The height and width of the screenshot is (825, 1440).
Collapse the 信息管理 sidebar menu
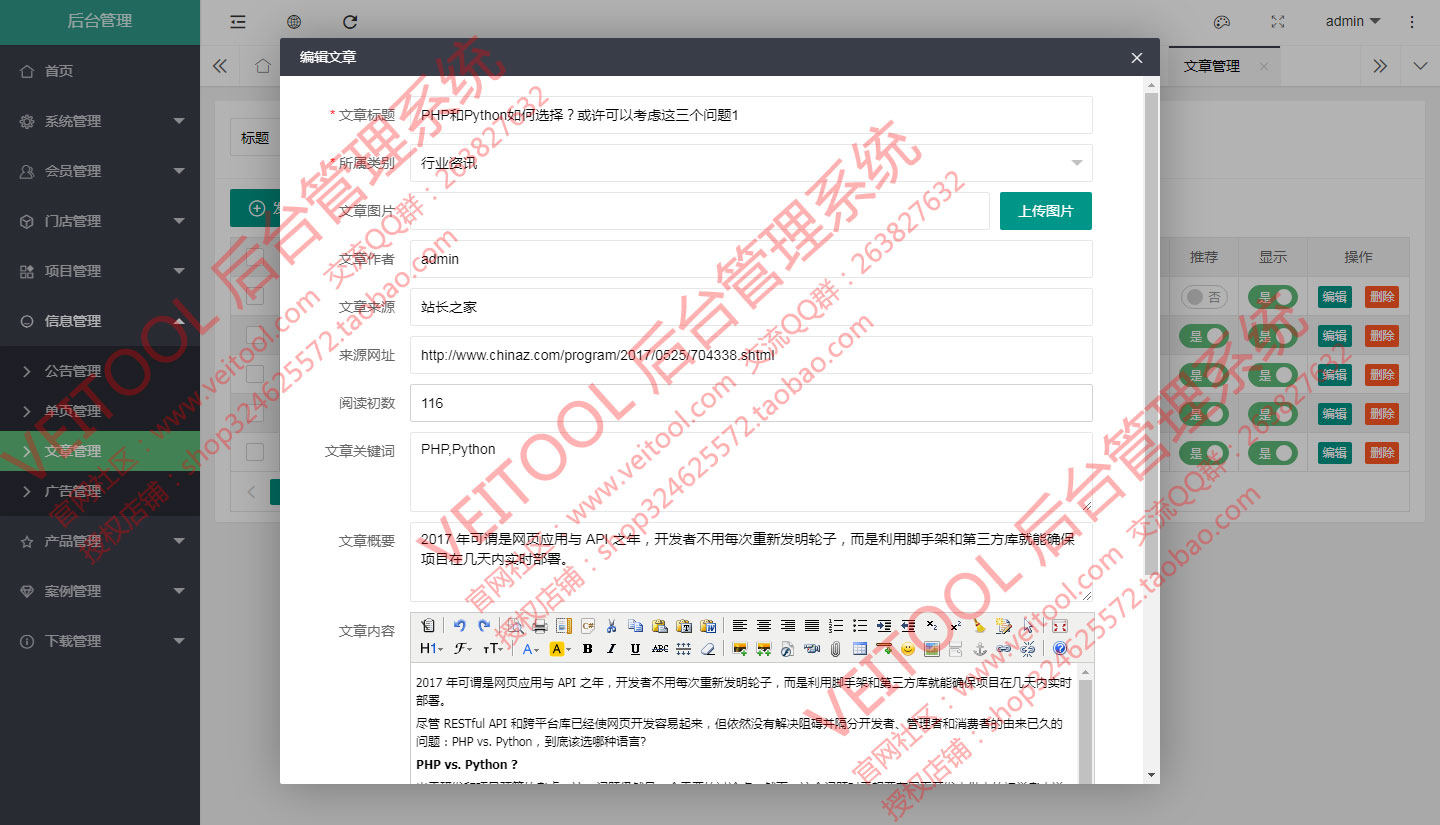click(100, 321)
